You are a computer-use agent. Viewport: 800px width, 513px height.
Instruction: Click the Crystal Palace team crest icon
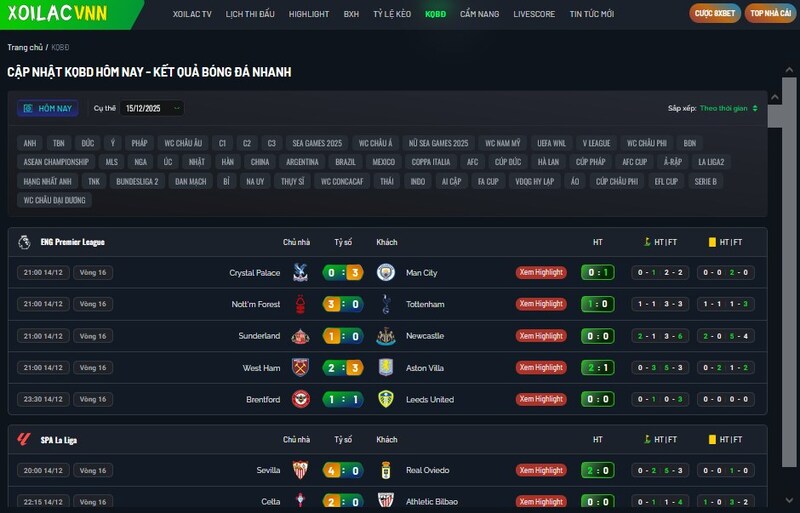pyautogui.click(x=299, y=272)
